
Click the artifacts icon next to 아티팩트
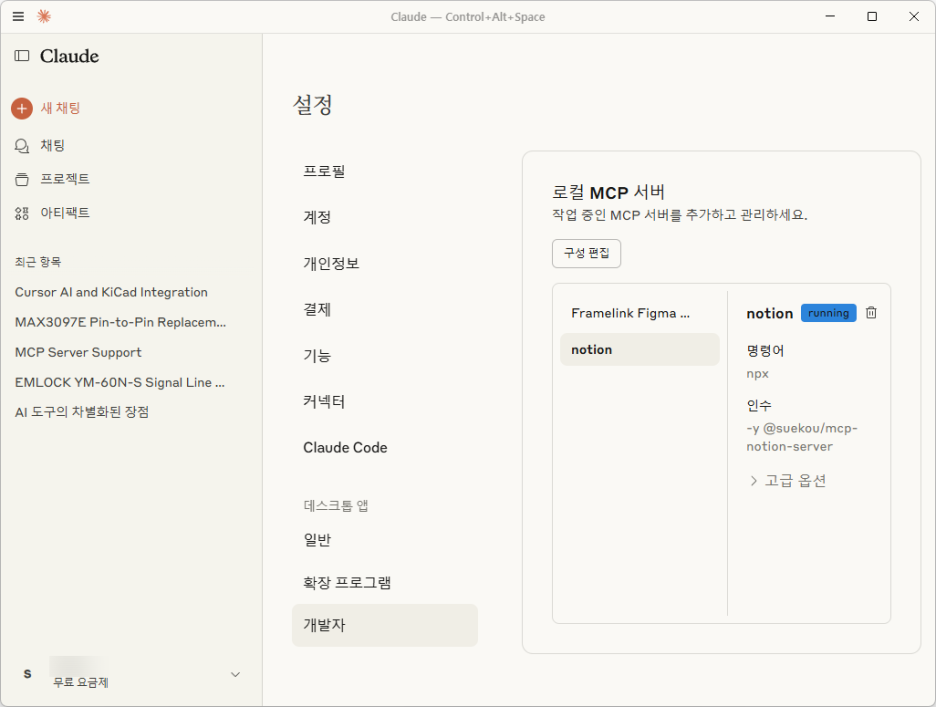coord(22,213)
